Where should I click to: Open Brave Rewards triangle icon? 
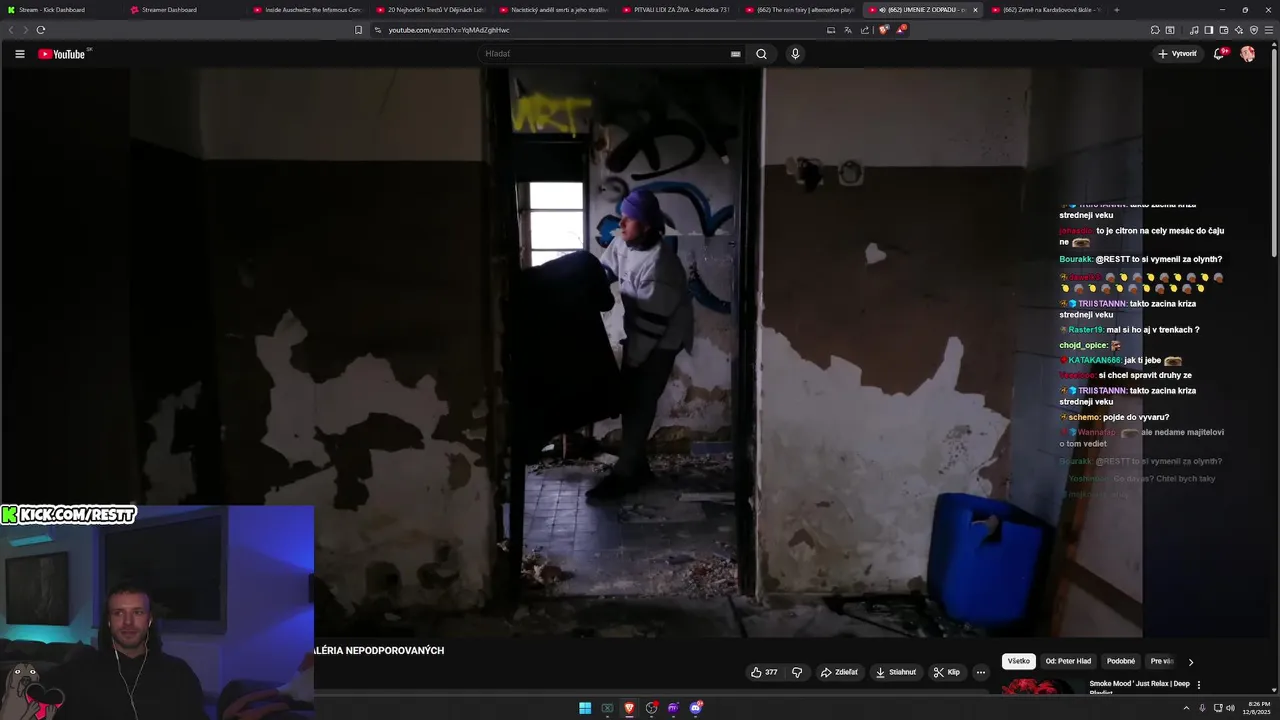(x=901, y=30)
